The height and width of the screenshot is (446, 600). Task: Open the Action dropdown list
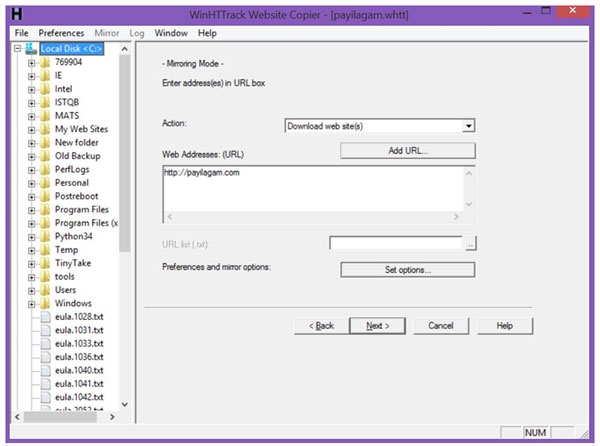point(468,126)
